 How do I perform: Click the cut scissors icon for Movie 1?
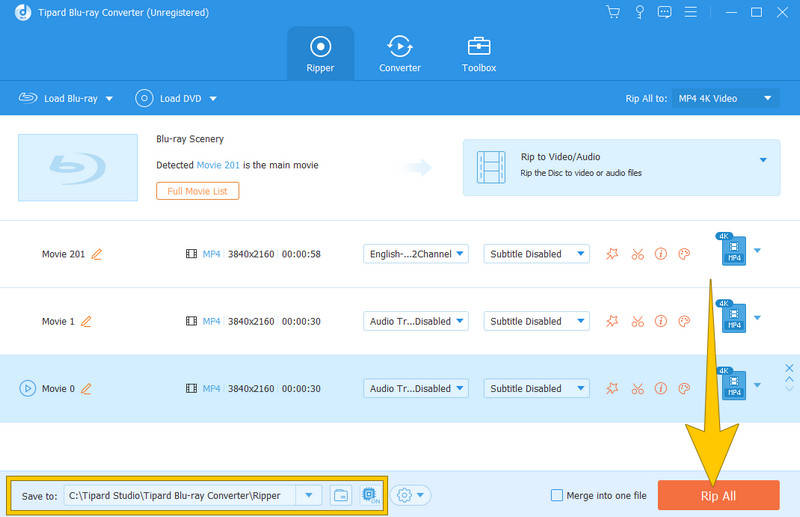(637, 321)
